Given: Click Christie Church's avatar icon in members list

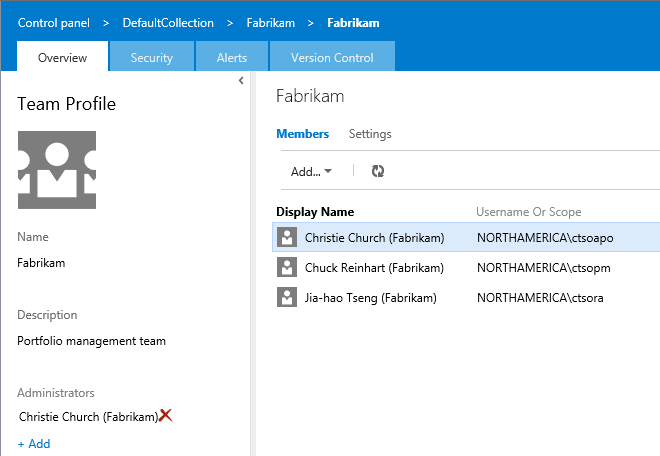Looking at the screenshot, I should 287,237.
